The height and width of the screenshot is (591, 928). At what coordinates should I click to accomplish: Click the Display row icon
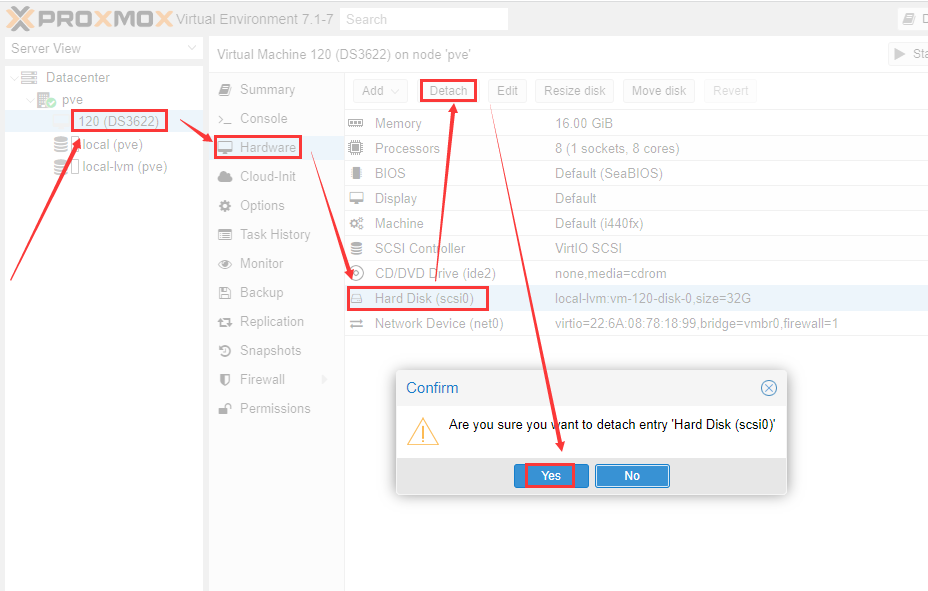[x=356, y=198]
